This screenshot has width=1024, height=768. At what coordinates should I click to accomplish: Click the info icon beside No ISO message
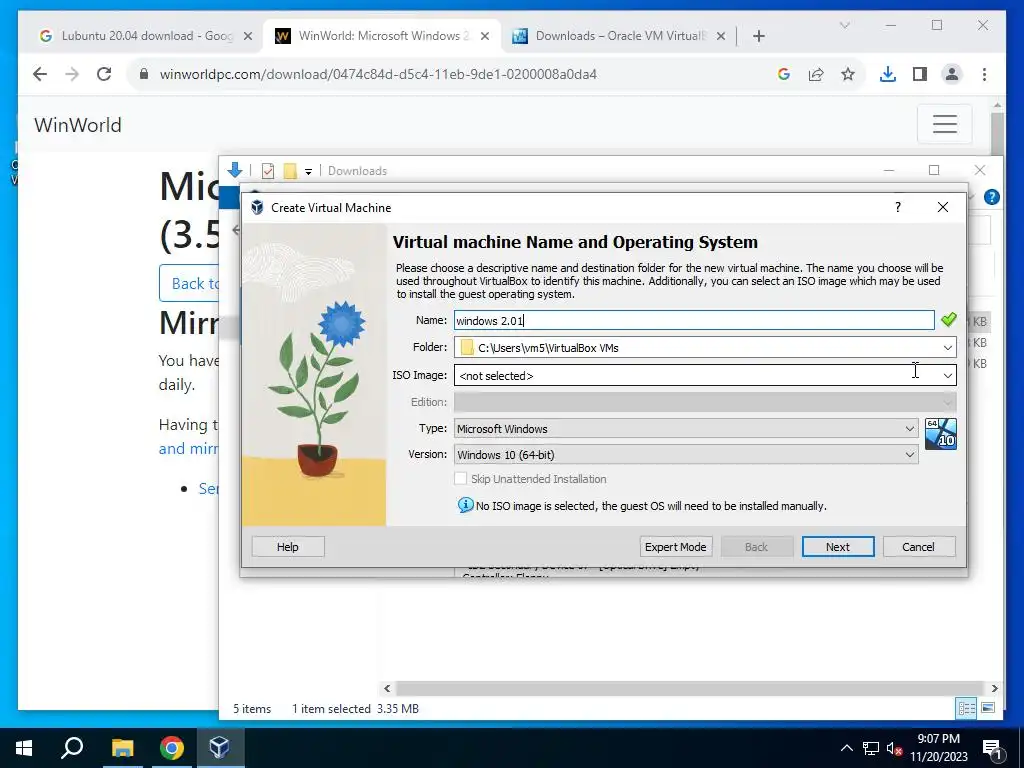[x=465, y=505]
